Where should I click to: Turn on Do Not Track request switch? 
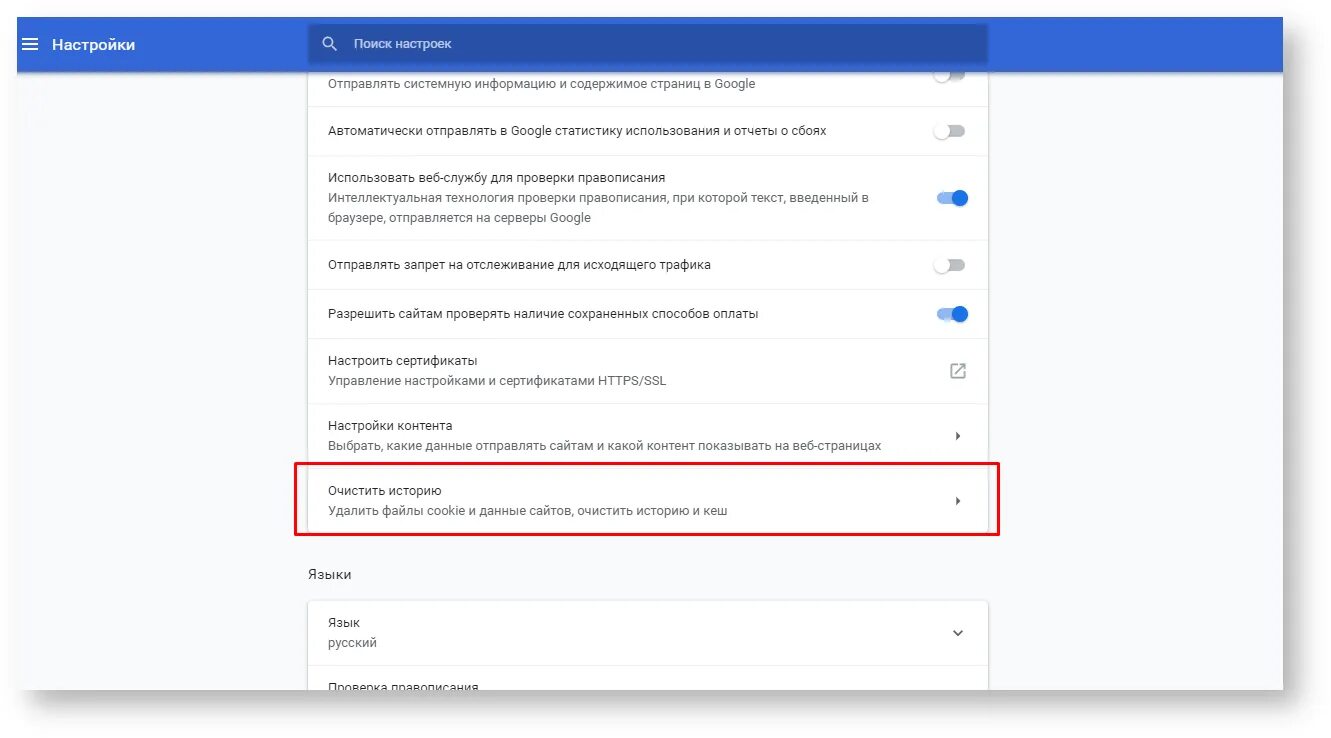pyautogui.click(x=949, y=265)
